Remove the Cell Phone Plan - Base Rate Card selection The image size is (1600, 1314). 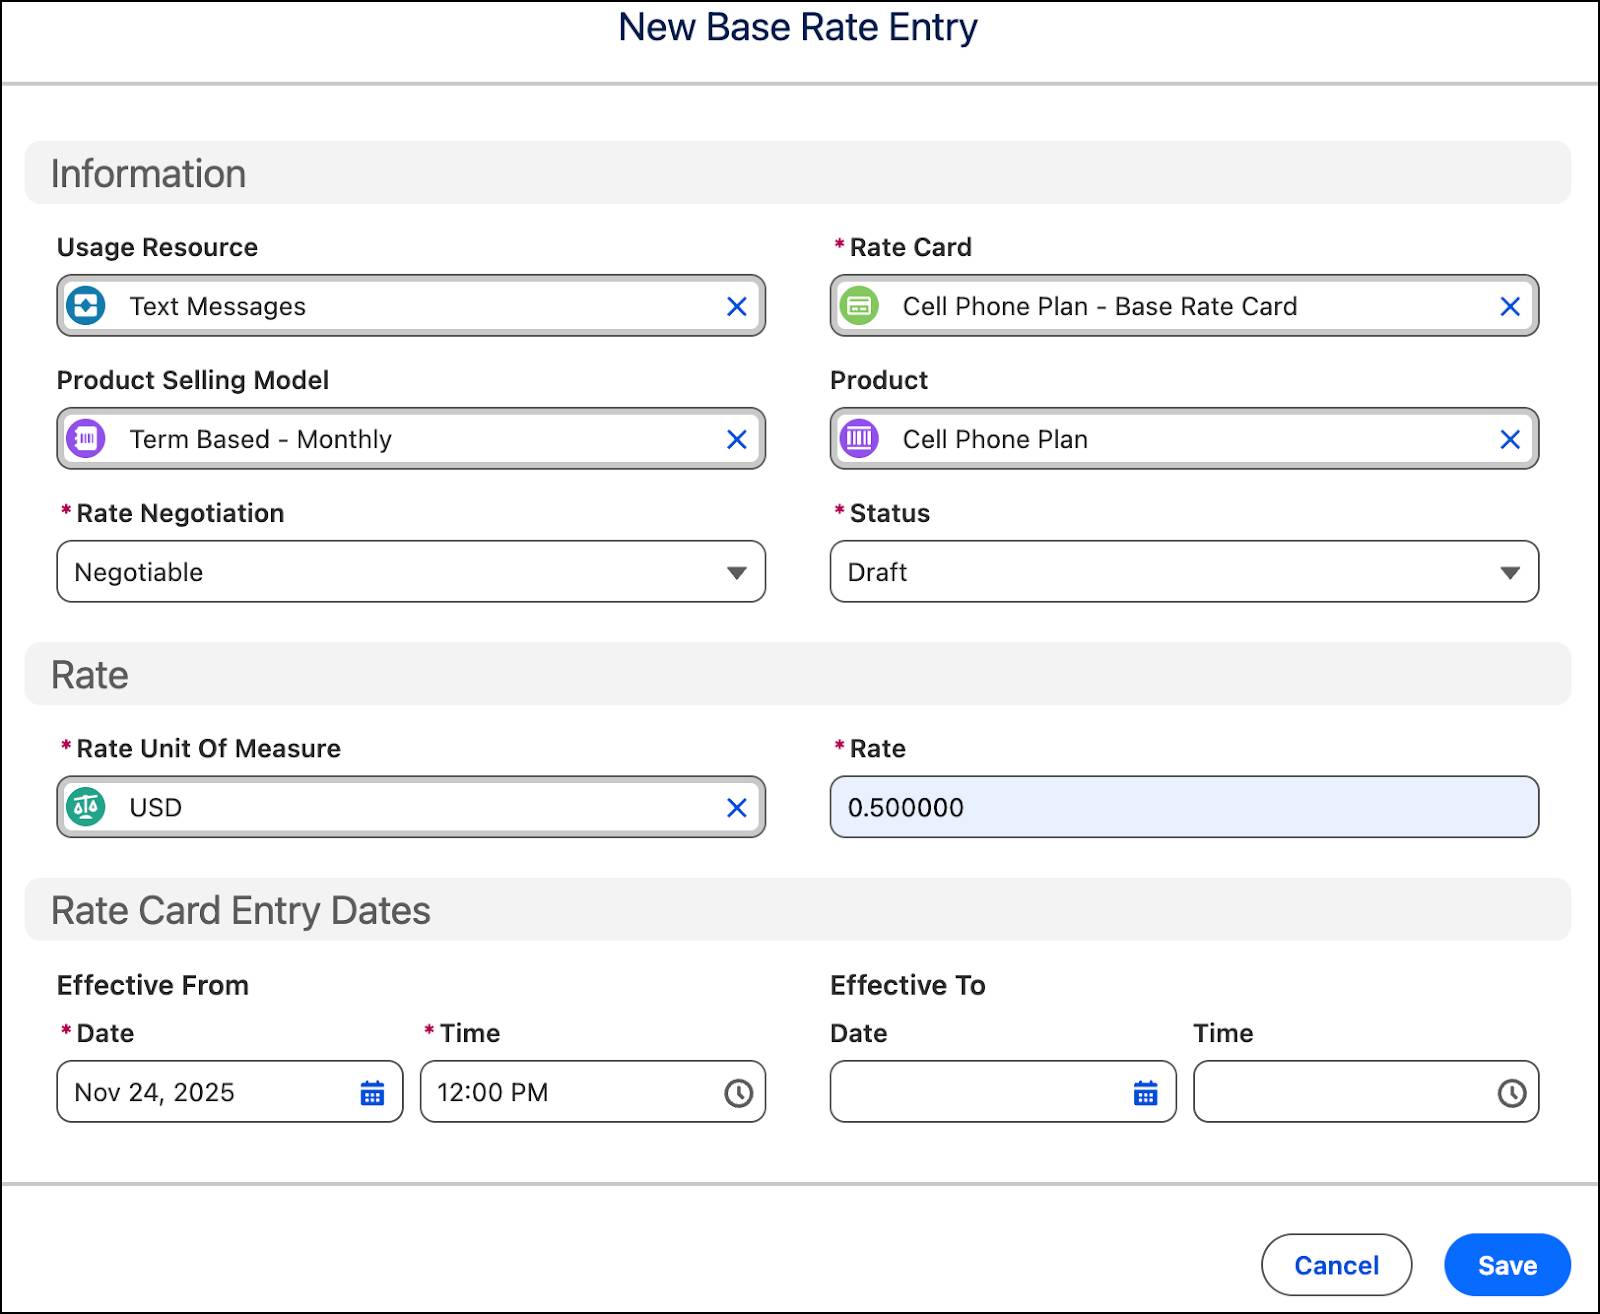[x=1509, y=307]
